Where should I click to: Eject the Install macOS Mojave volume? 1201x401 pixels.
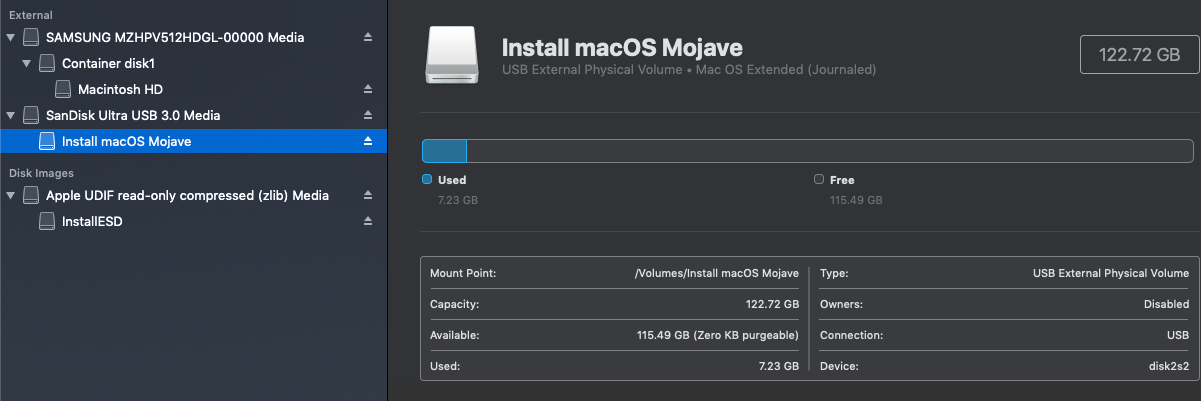click(367, 141)
